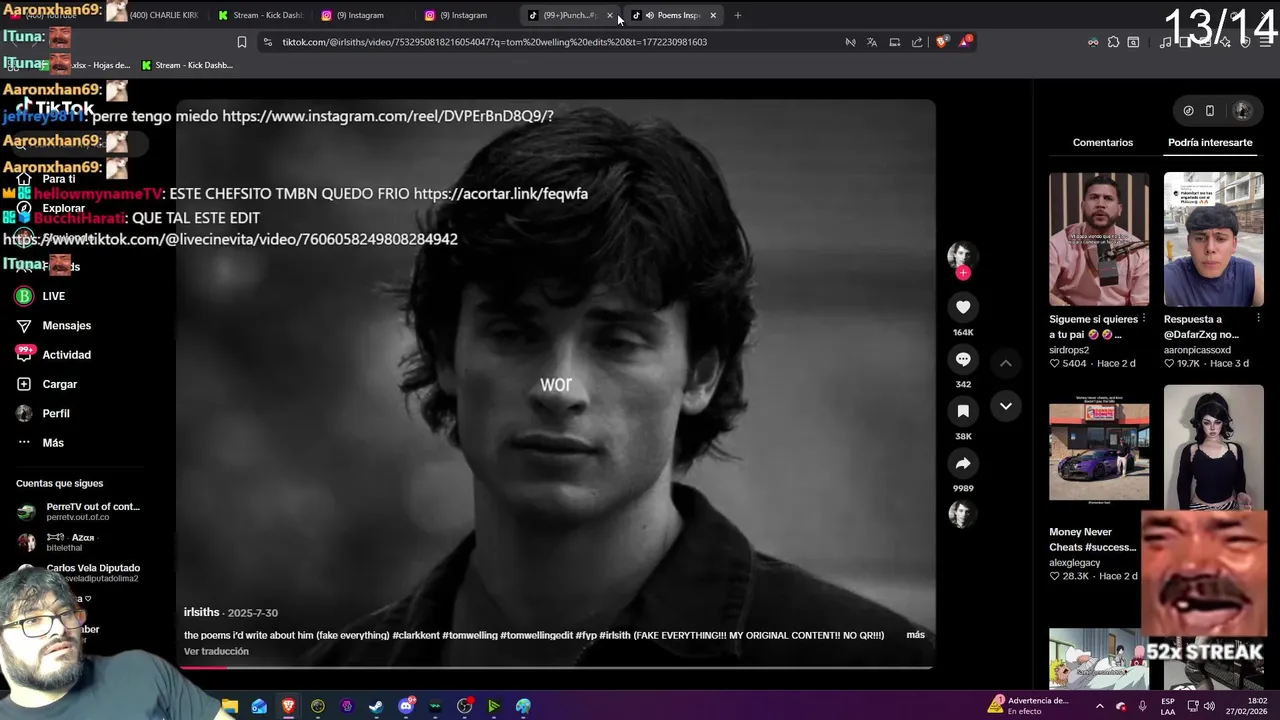Screen dimensions: 1280x720
Task: Open the Advertencia de... weather alert widget
Action: click(x=1028, y=706)
